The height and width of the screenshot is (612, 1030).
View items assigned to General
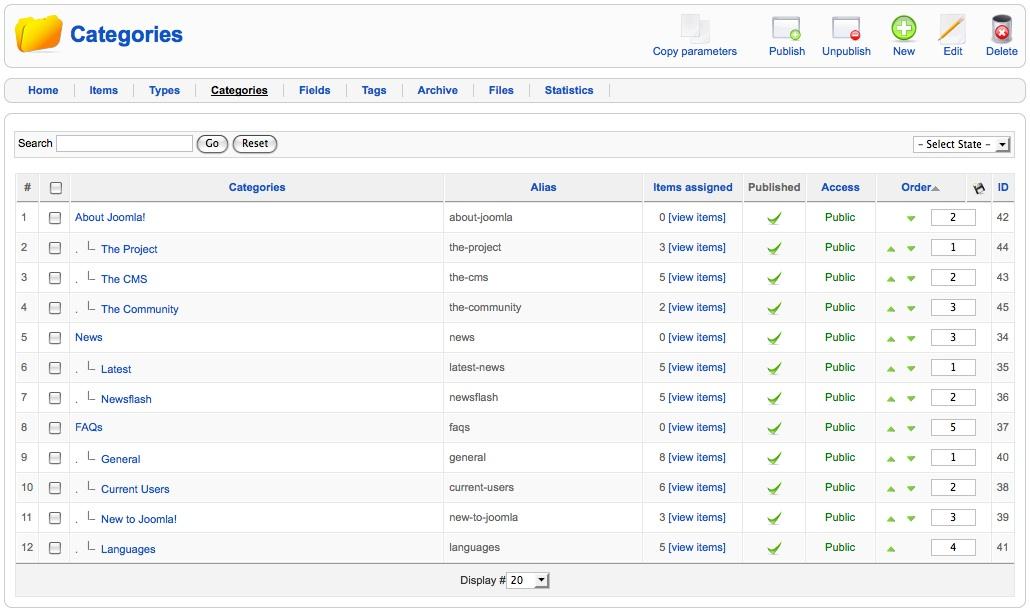697,458
